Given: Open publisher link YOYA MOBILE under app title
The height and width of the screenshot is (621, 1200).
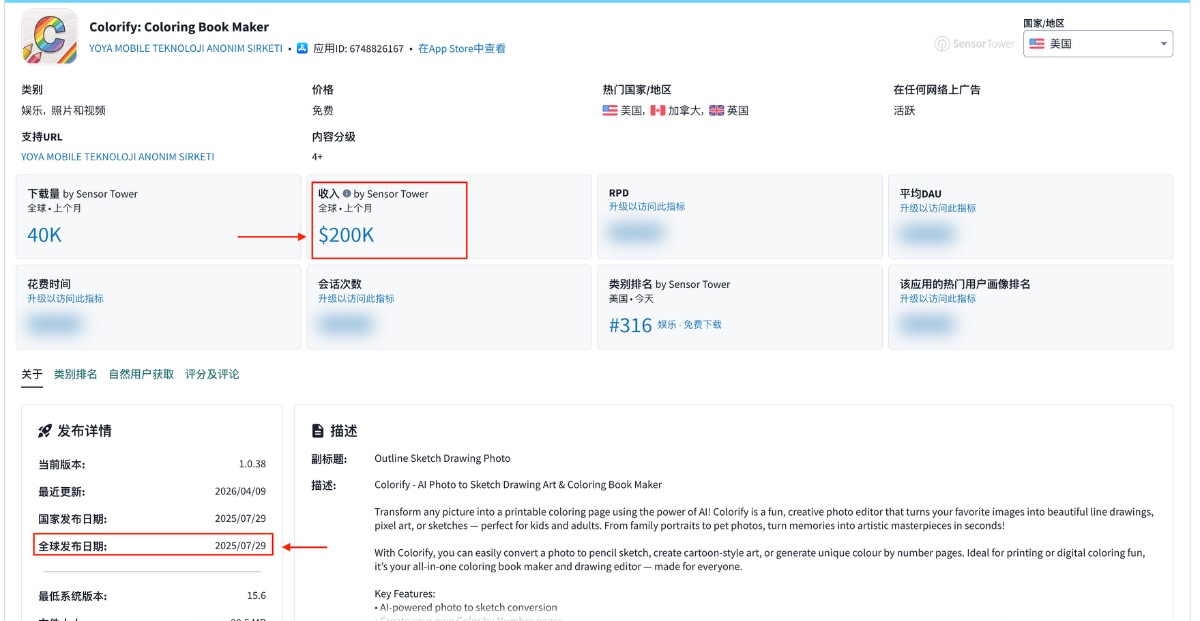Looking at the screenshot, I should coord(186,48).
